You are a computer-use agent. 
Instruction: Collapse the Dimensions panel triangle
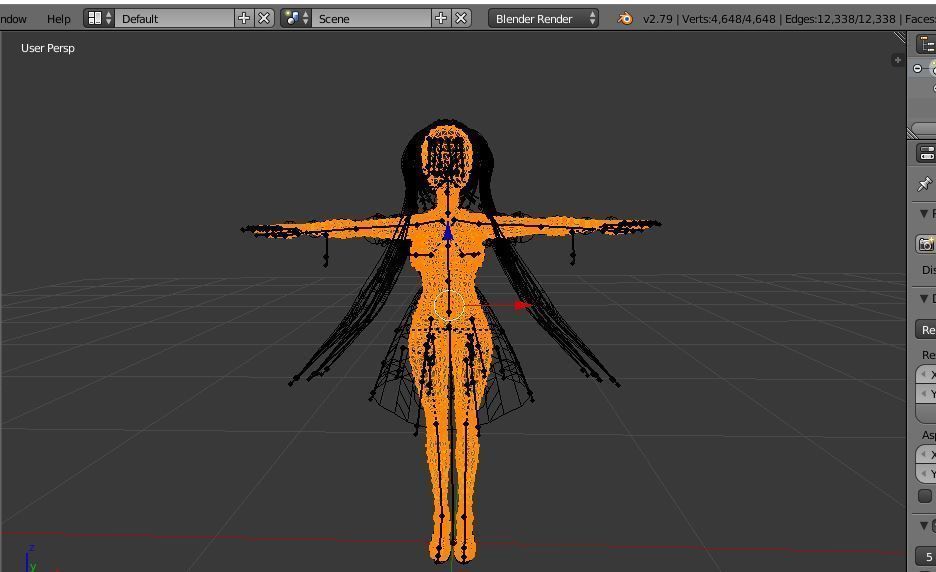(x=923, y=298)
